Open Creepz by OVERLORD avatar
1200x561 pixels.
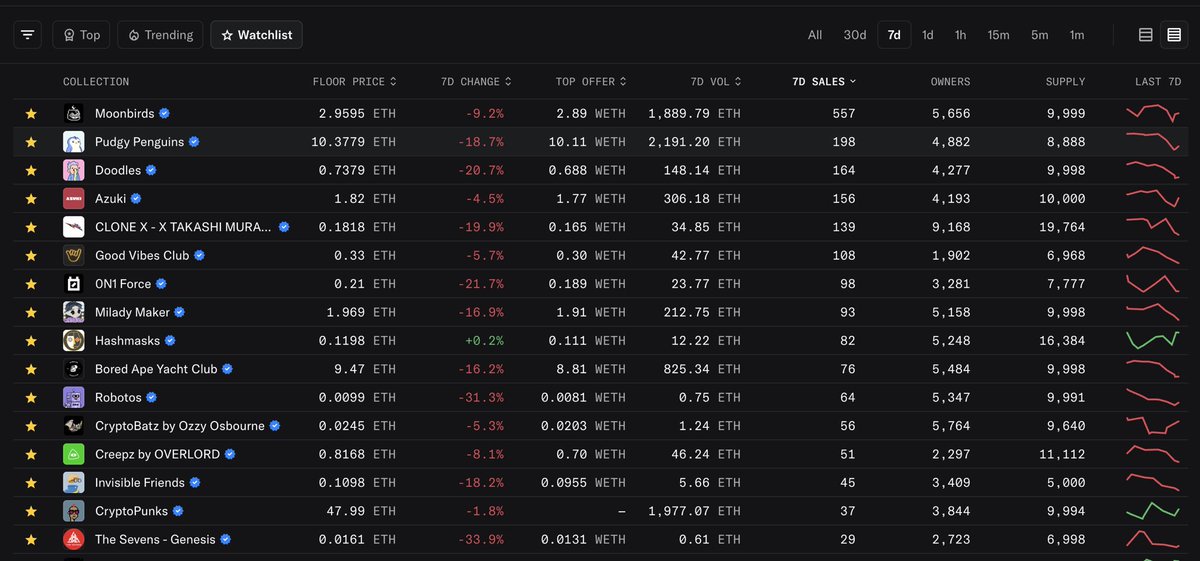click(x=73, y=454)
